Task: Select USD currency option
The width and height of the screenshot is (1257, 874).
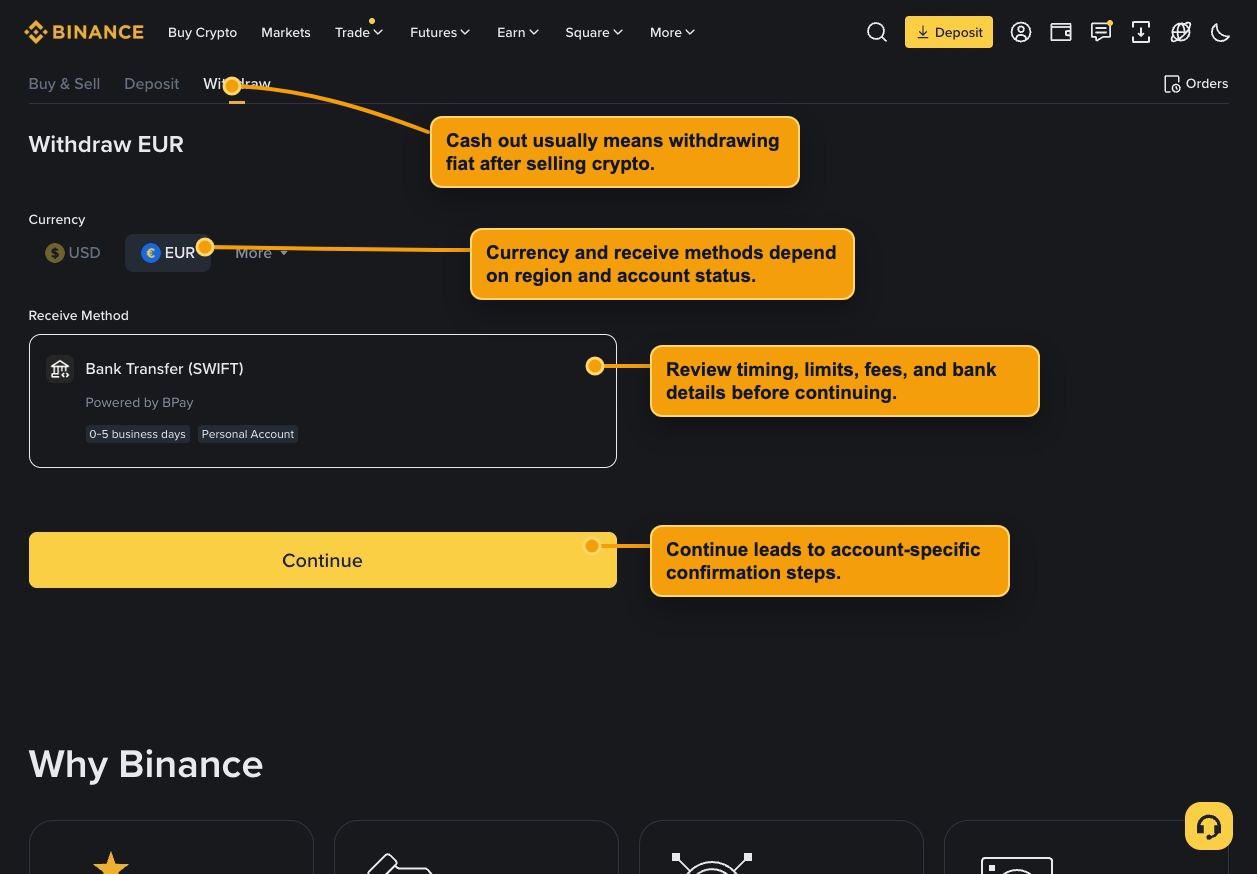Action: [x=73, y=253]
